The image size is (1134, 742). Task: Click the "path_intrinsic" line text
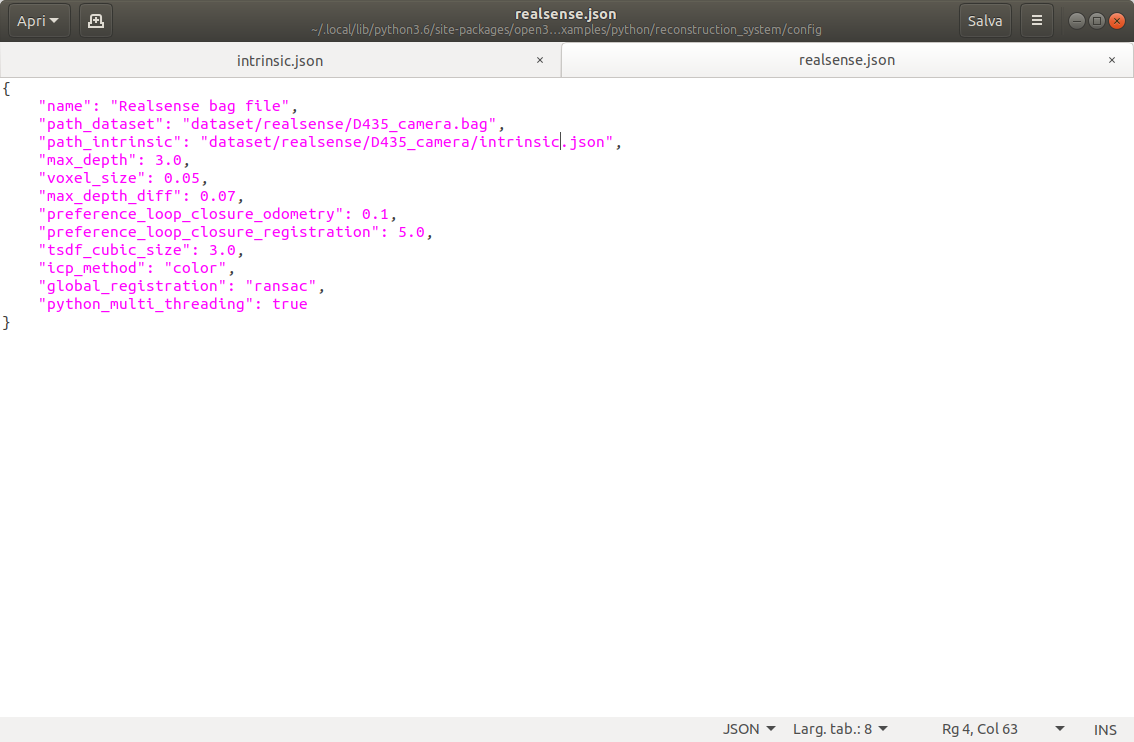(330, 142)
